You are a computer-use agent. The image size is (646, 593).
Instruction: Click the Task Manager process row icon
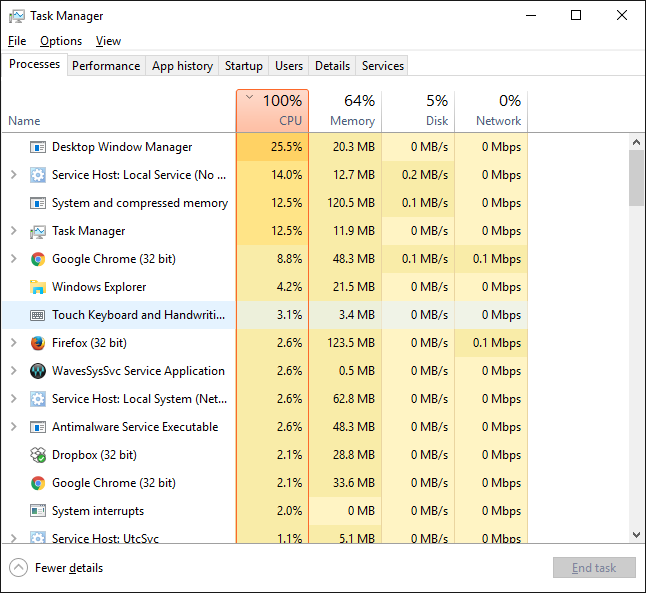click(x=38, y=231)
